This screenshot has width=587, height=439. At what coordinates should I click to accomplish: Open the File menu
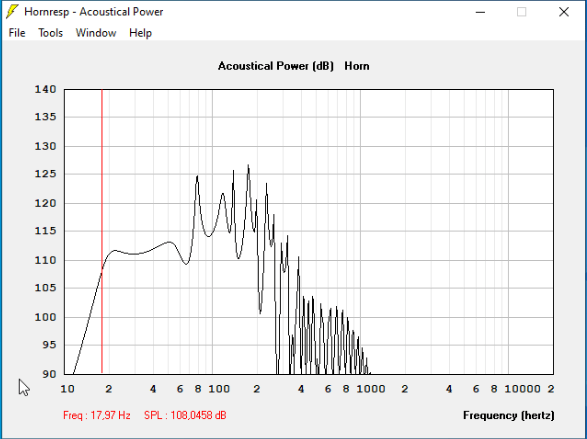tap(17, 33)
